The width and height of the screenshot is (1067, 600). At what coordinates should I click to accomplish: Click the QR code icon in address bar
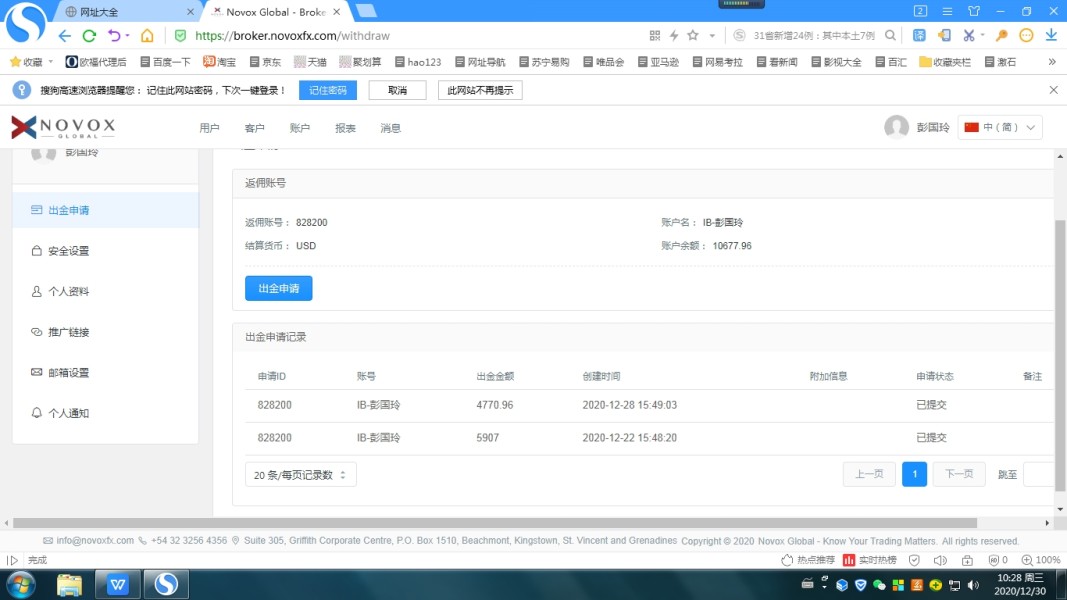coord(655,35)
